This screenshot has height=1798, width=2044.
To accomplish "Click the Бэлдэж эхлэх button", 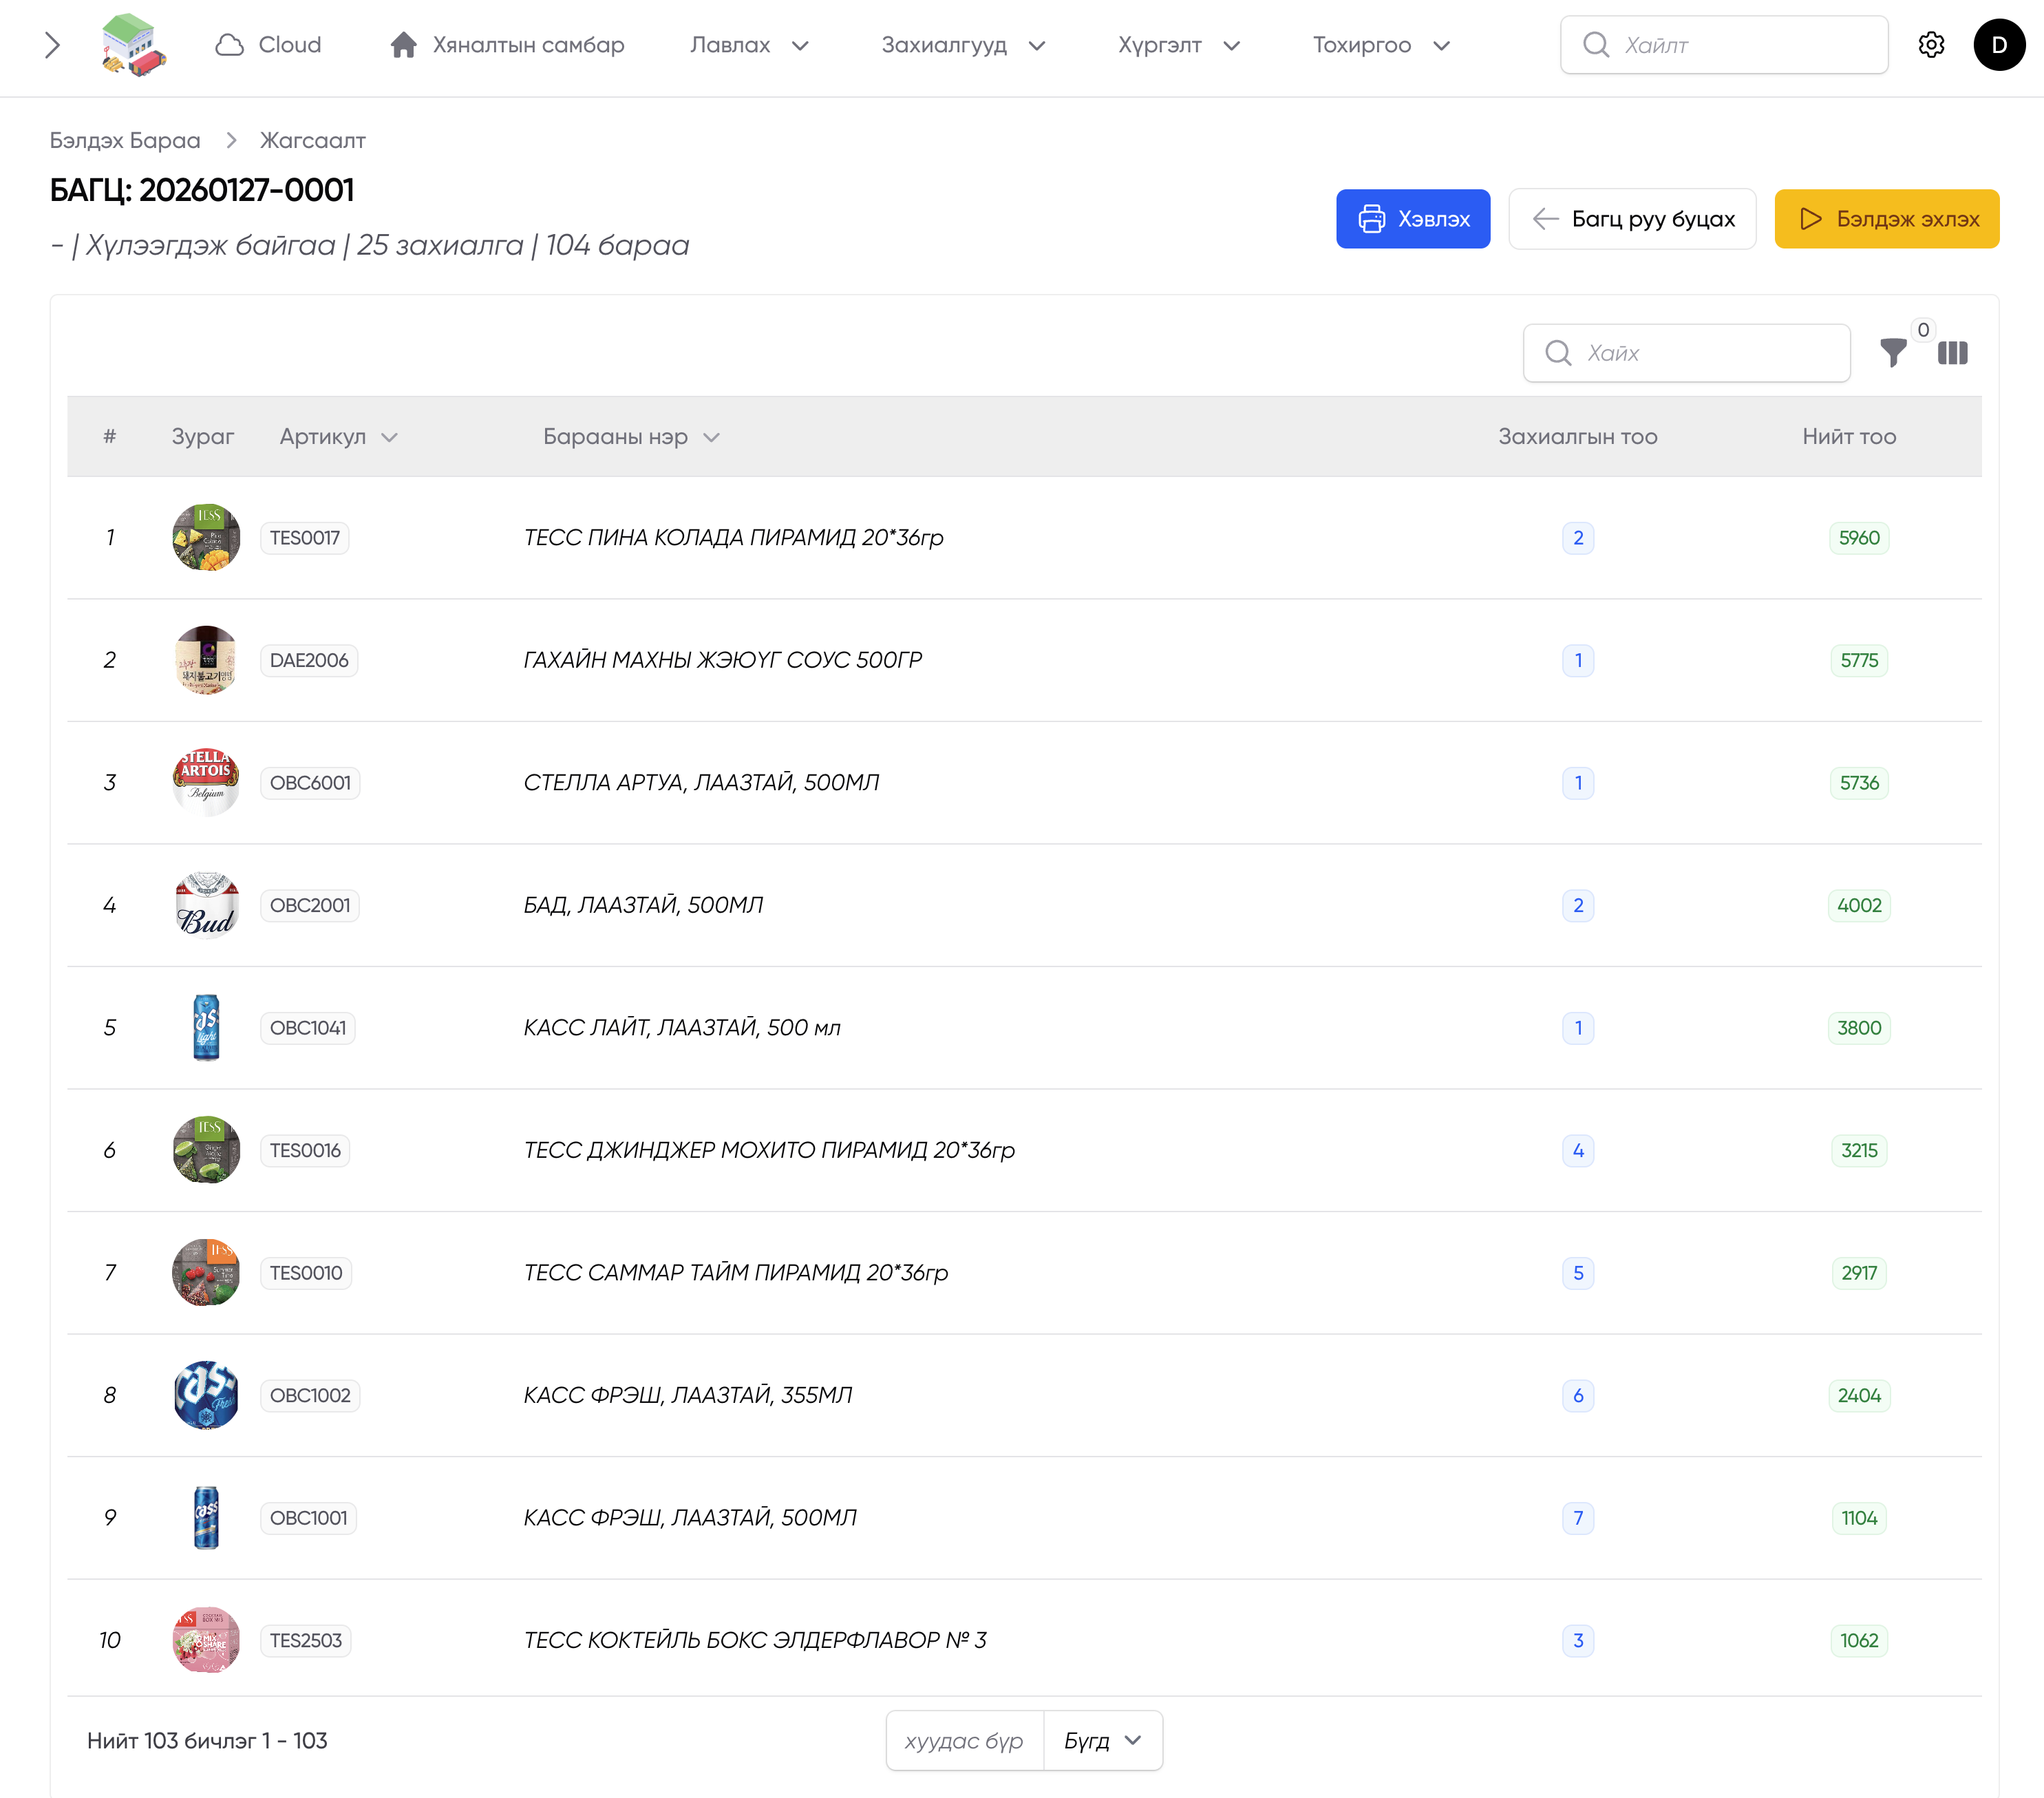I will [1886, 219].
